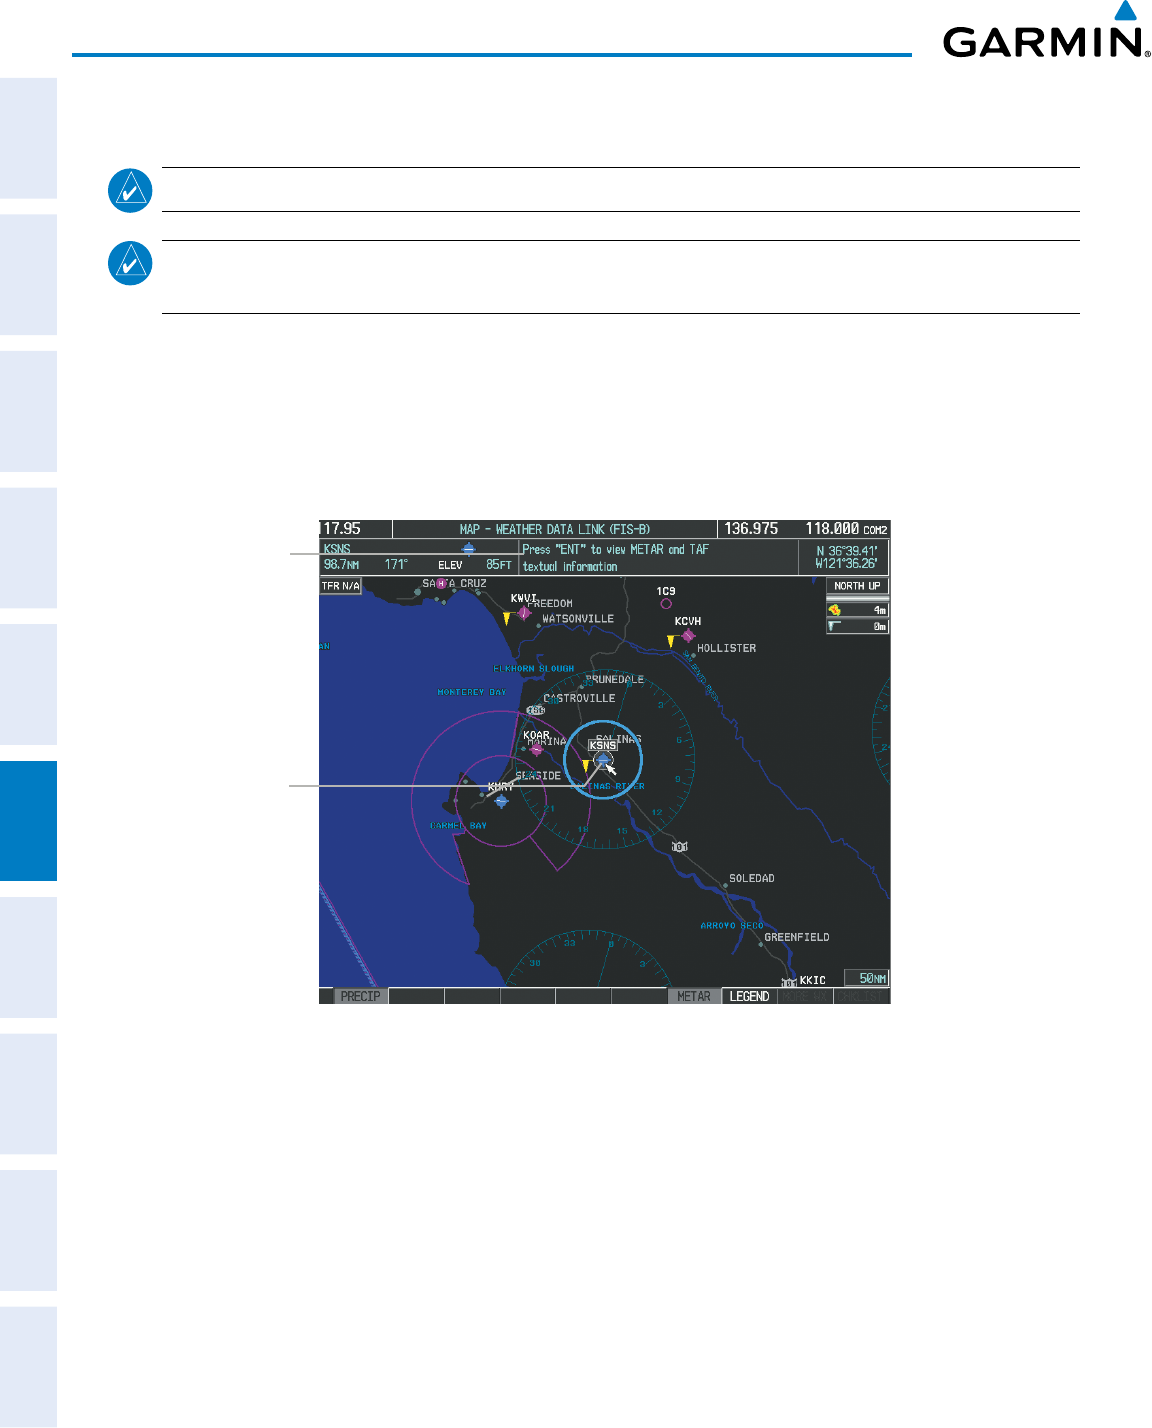Click the 101 shield next to KKIC
The width and height of the screenshot is (1152, 1428).
coord(789,982)
